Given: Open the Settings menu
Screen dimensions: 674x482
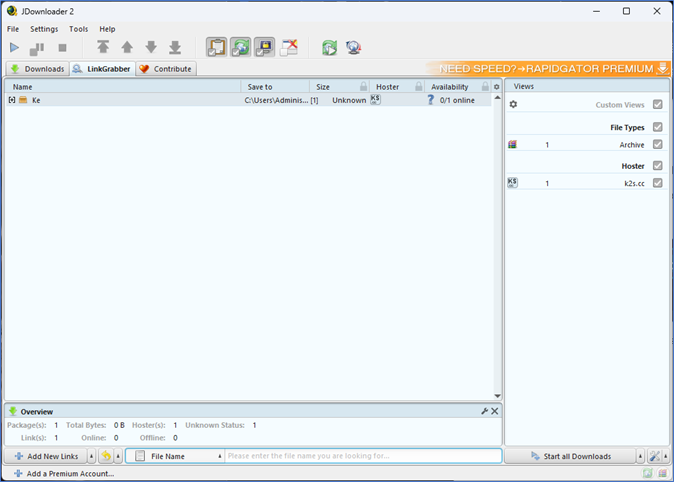Looking at the screenshot, I should click(44, 29).
